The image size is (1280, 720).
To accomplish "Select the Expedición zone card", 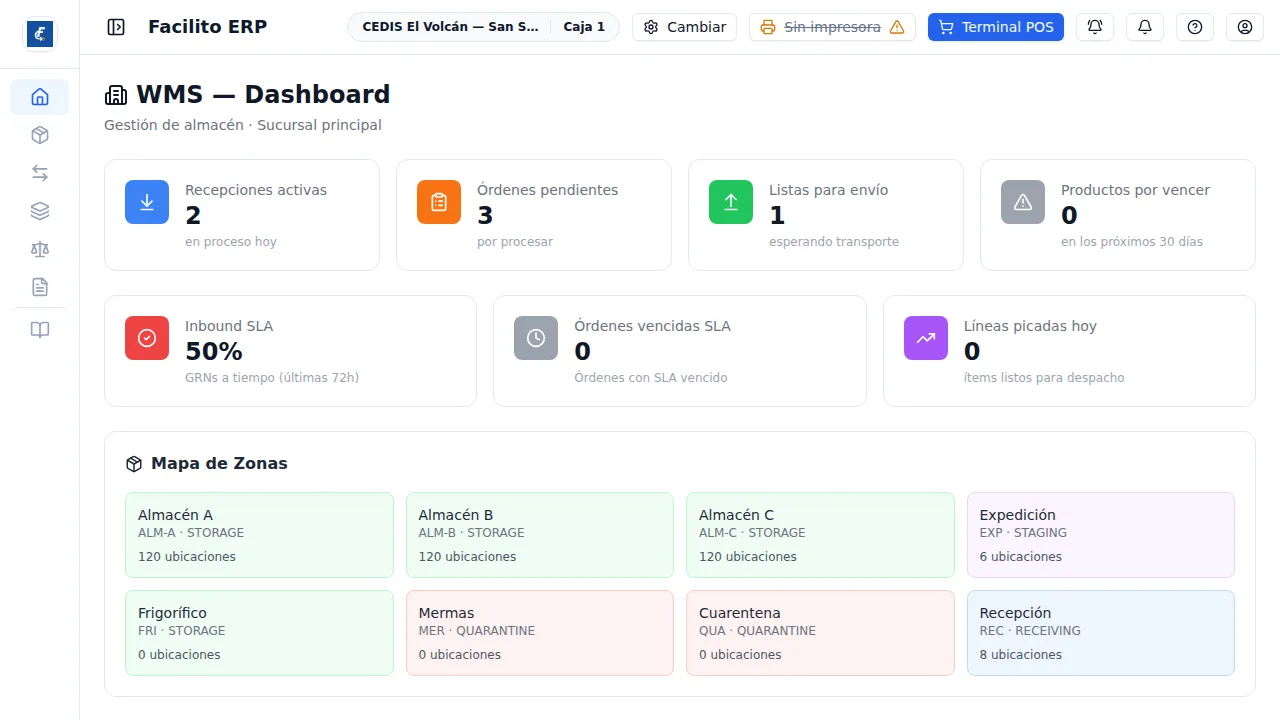I will pyautogui.click(x=1101, y=535).
